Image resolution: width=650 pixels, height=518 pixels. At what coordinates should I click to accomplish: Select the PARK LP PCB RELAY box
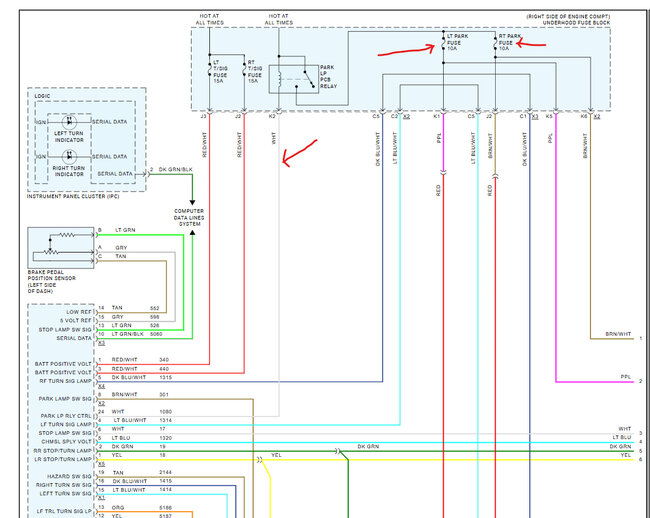coord(294,79)
